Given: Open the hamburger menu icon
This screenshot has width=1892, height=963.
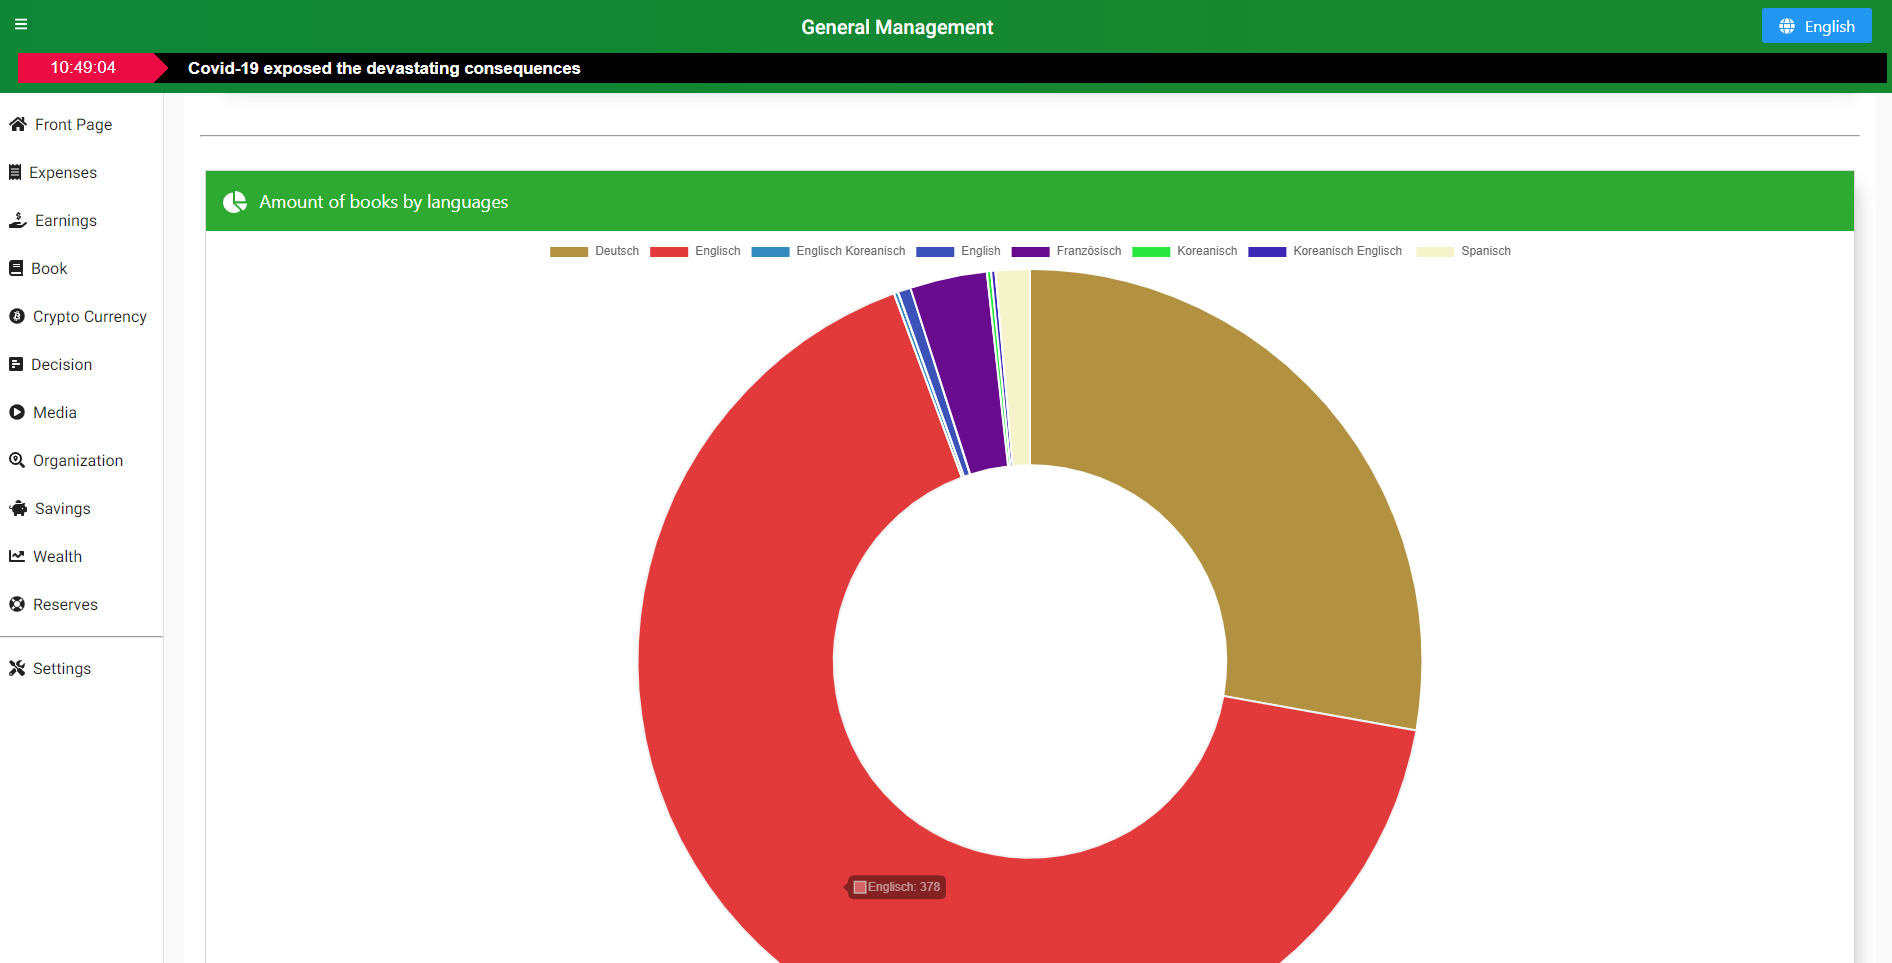Looking at the screenshot, I should [x=21, y=24].
